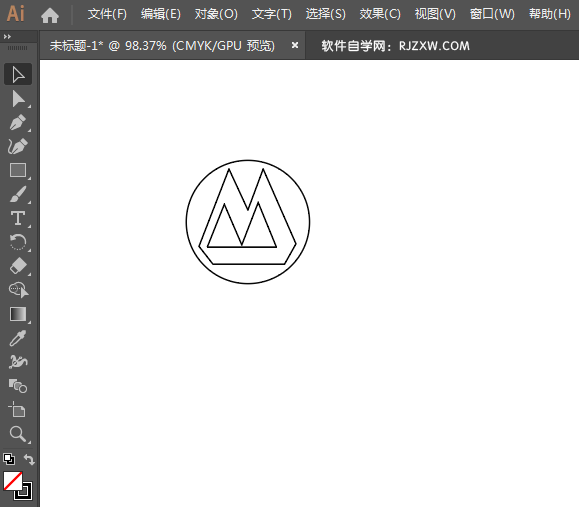This screenshot has width=579, height=507.
Task: Select the Type tool
Action: [18, 218]
